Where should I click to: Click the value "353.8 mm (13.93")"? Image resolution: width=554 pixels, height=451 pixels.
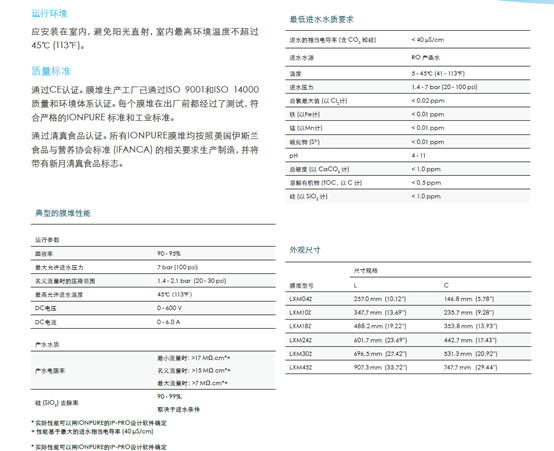click(470, 326)
